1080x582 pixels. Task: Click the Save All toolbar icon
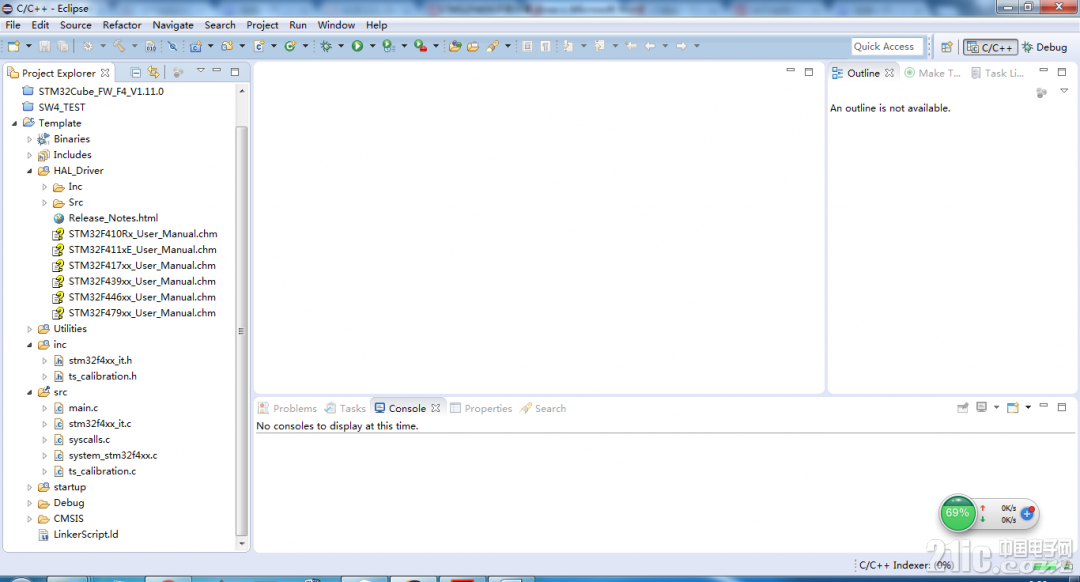[63, 46]
